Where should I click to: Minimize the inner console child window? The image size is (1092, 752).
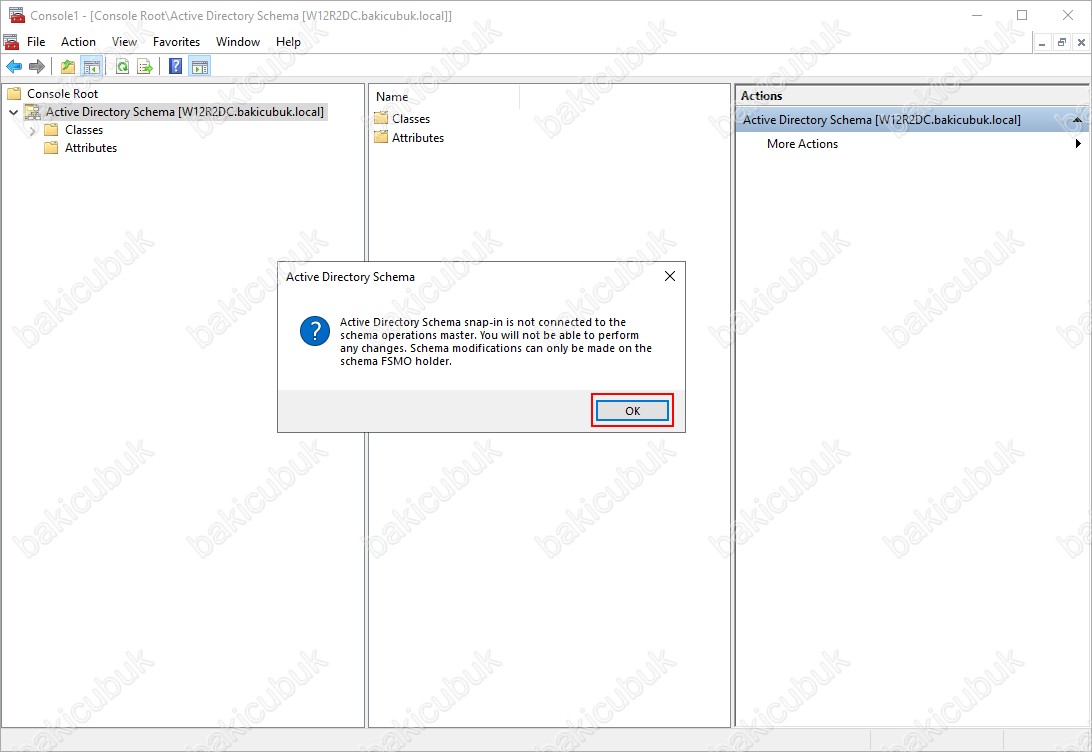click(x=1042, y=42)
